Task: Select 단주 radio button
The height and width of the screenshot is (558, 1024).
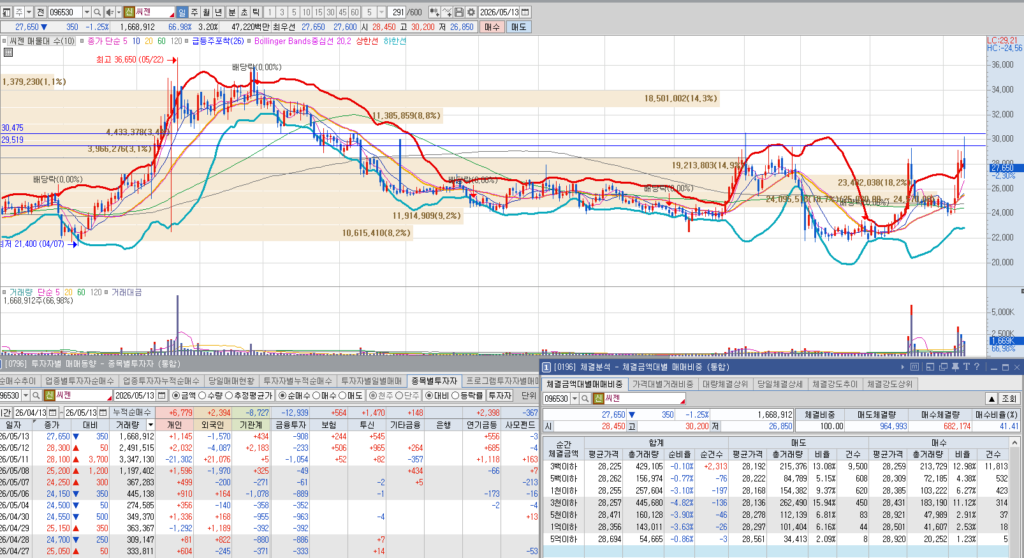Action: (399, 396)
